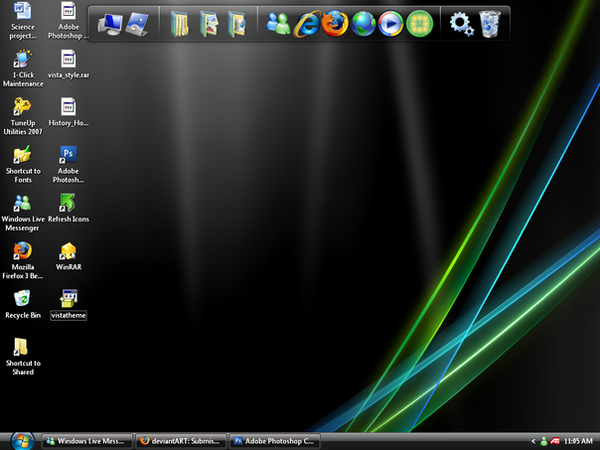The height and width of the screenshot is (450, 600).
Task: Select the desktop Recycle Bin icon
Action: click(x=23, y=305)
